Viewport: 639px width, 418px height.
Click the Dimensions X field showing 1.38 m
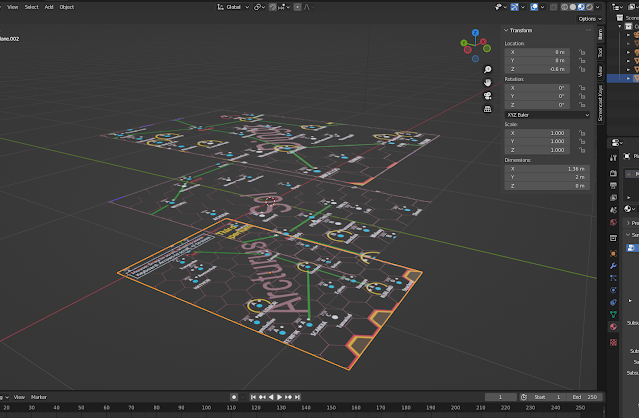tap(547, 169)
